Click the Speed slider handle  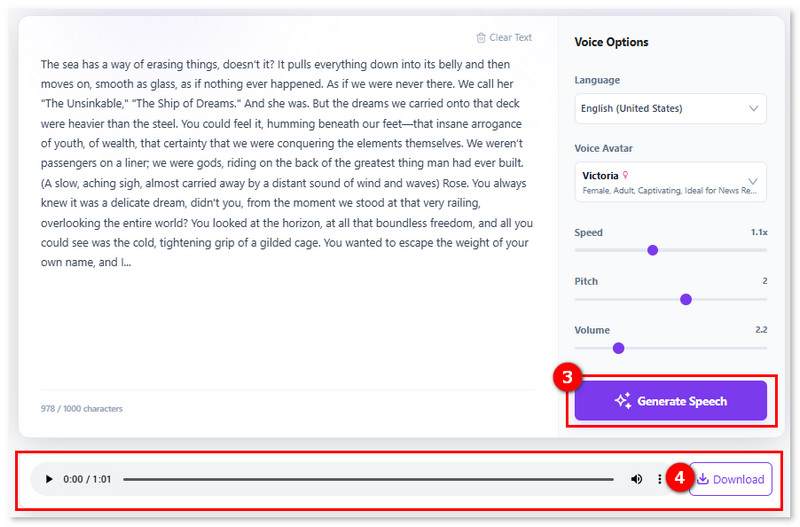[x=653, y=250]
